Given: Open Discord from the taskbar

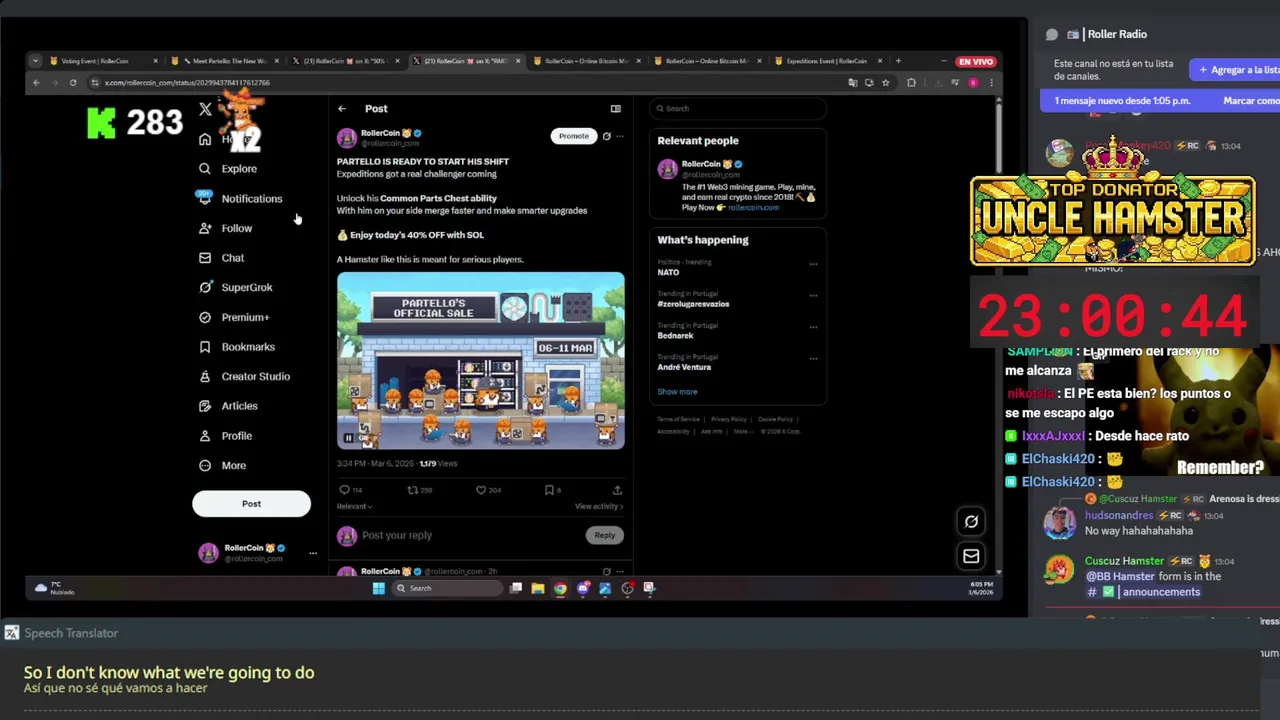Looking at the screenshot, I should click(583, 588).
